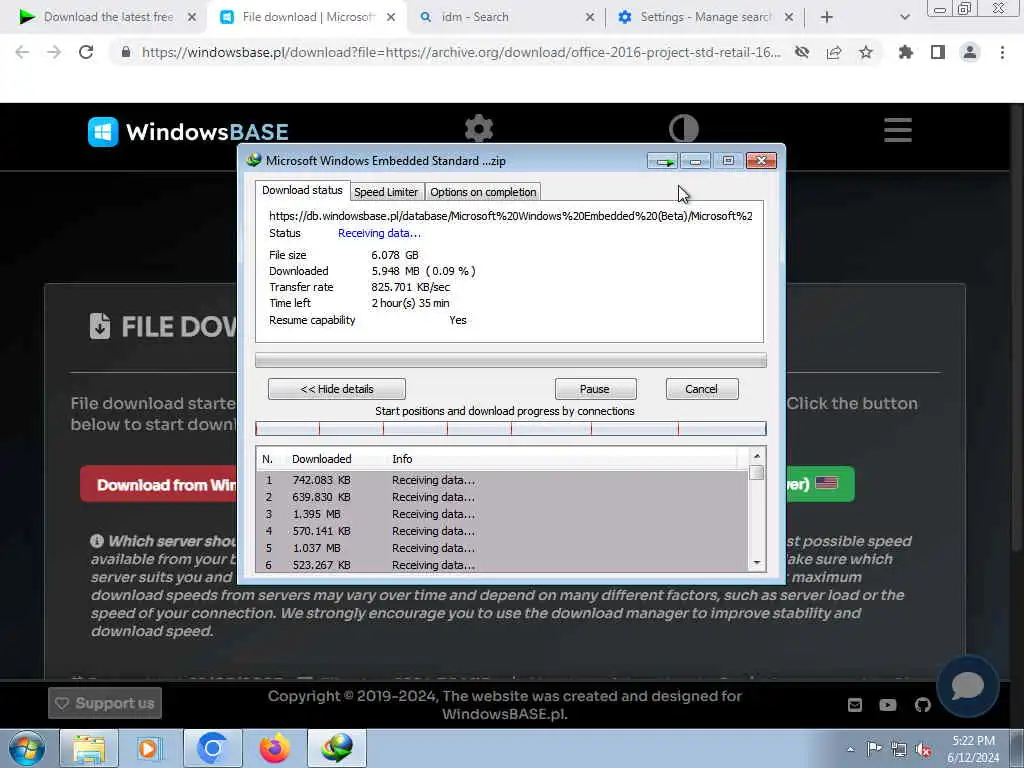The image size is (1024, 768).
Task: Open the YouTube icon in footer
Action: pos(888,705)
